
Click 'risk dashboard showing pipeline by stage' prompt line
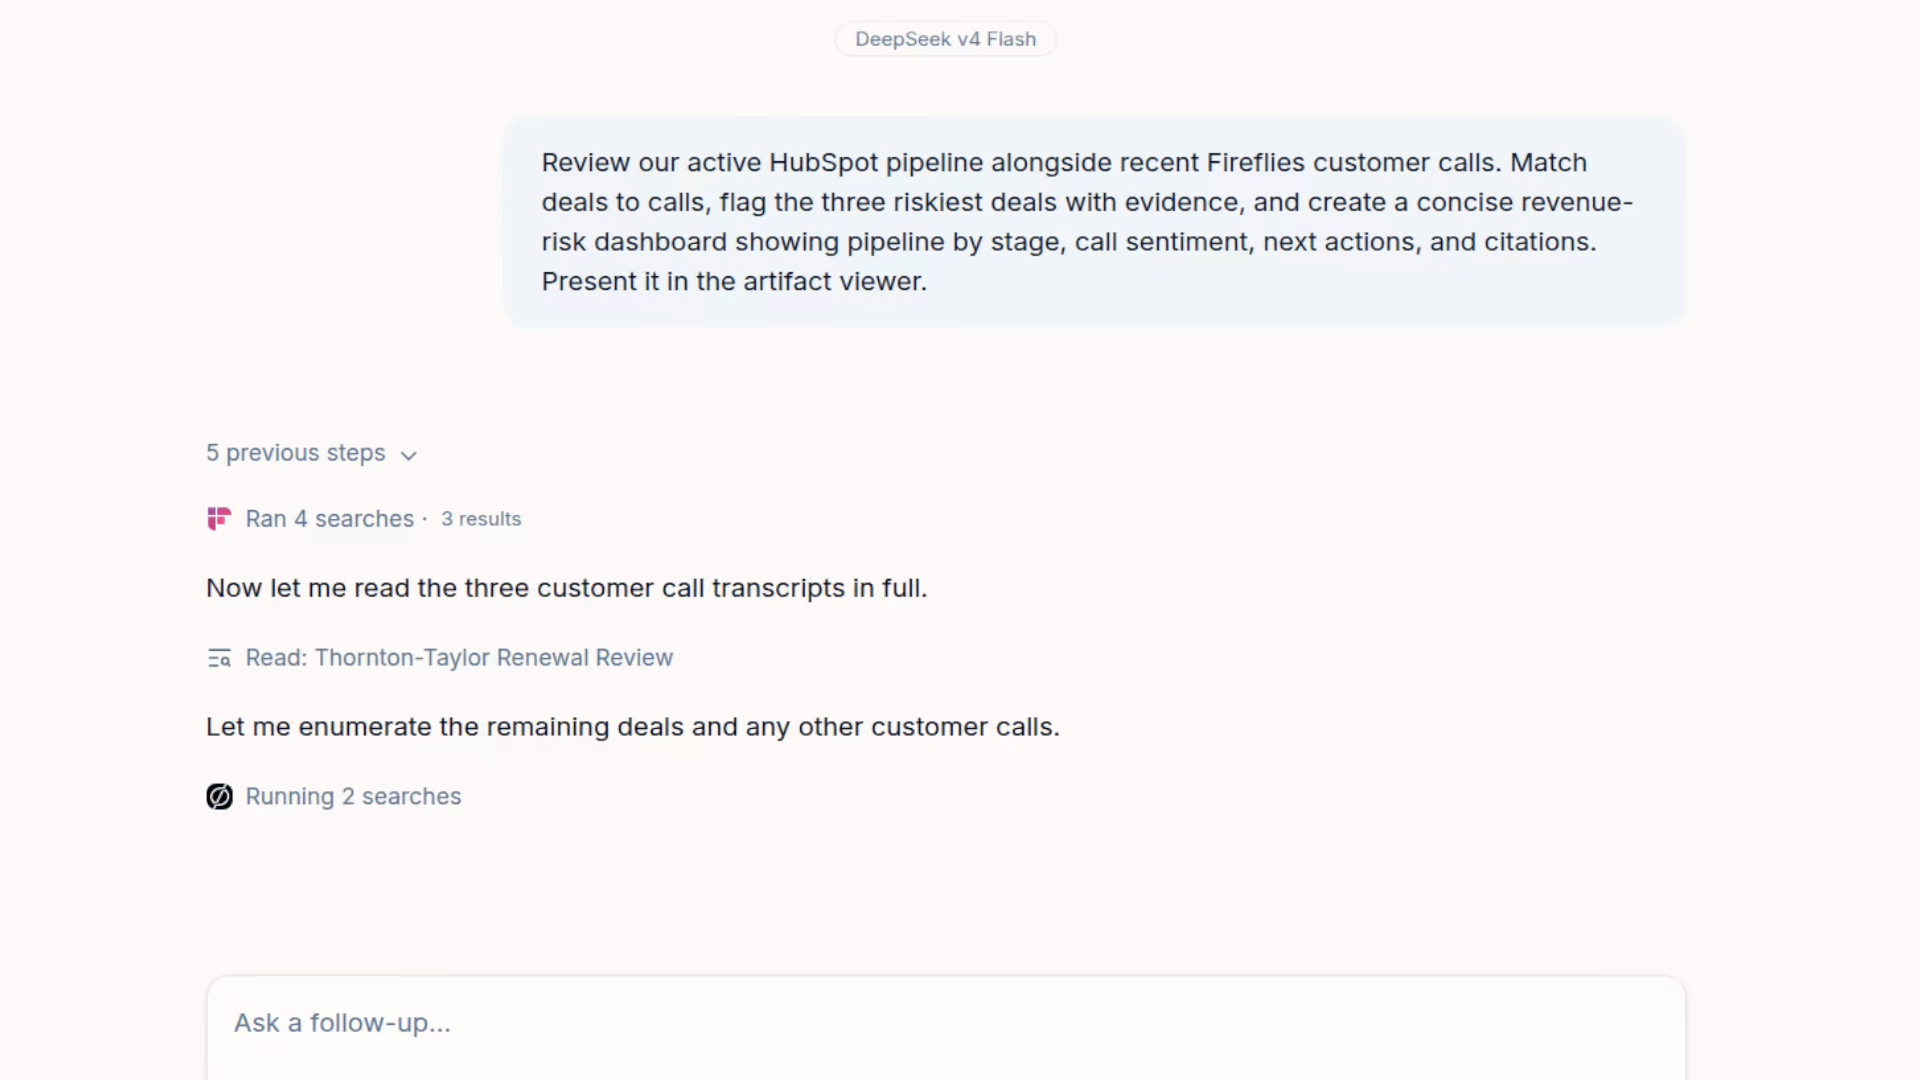click(x=1069, y=242)
